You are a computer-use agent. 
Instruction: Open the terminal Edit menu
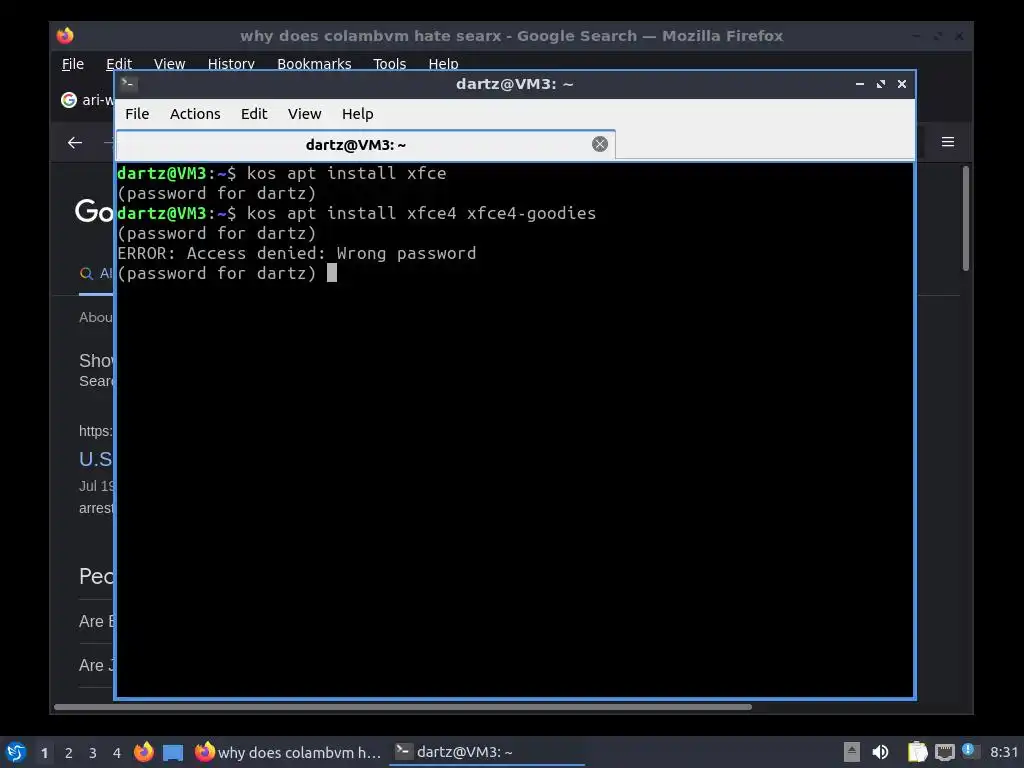pyautogui.click(x=254, y=114)
